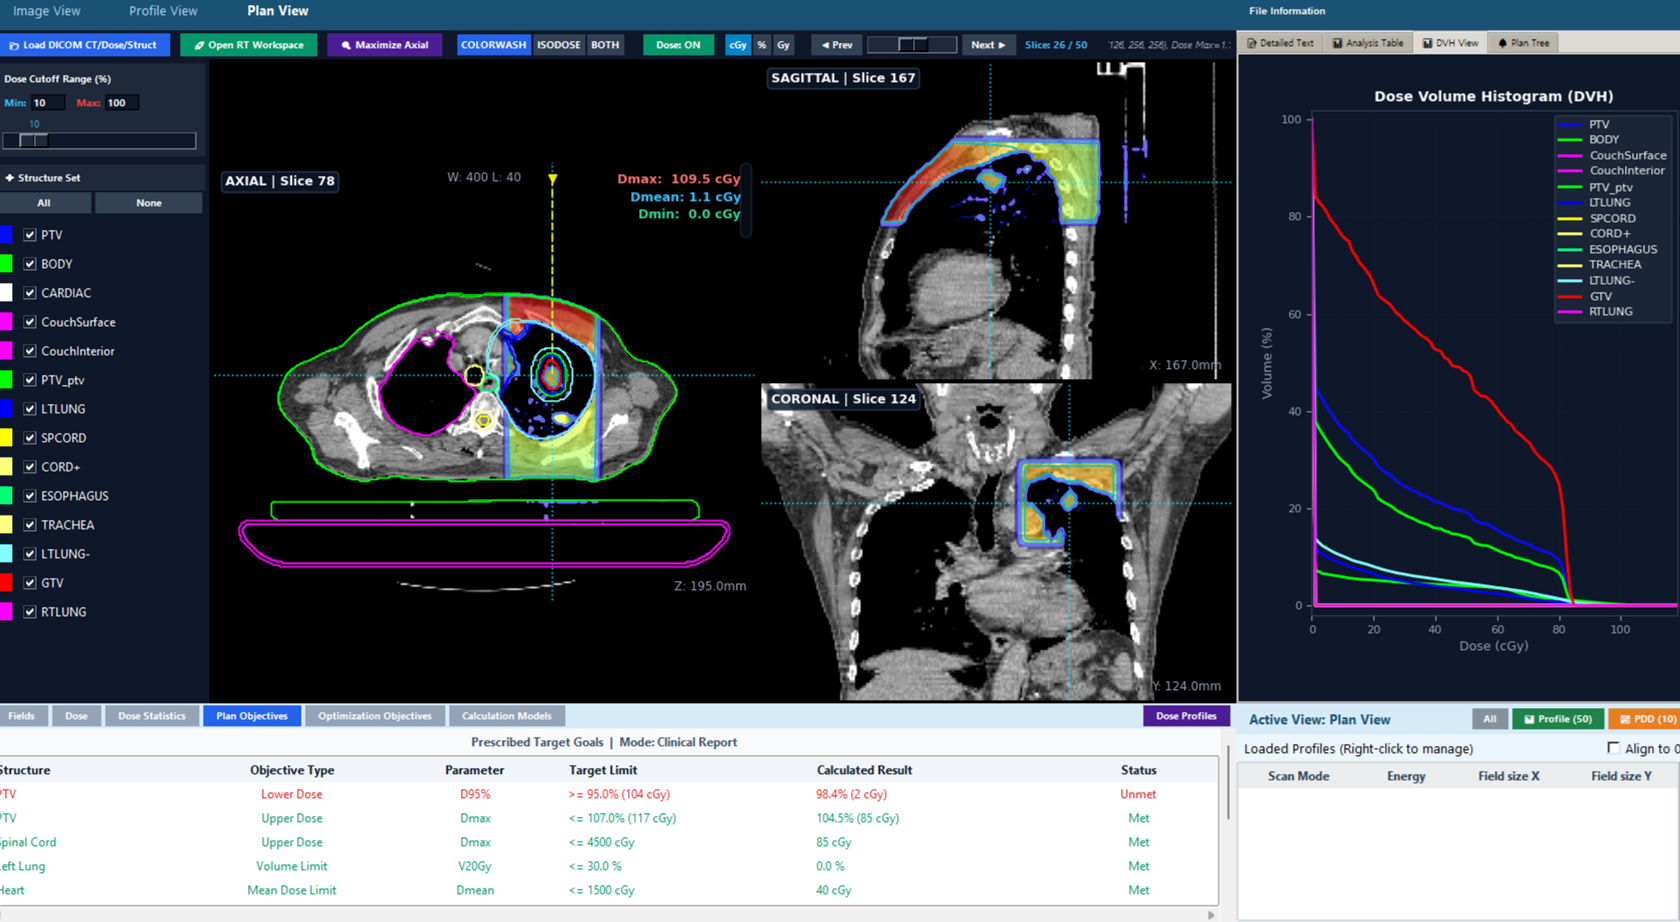Go to previous slice with Prev

point(836,45)
